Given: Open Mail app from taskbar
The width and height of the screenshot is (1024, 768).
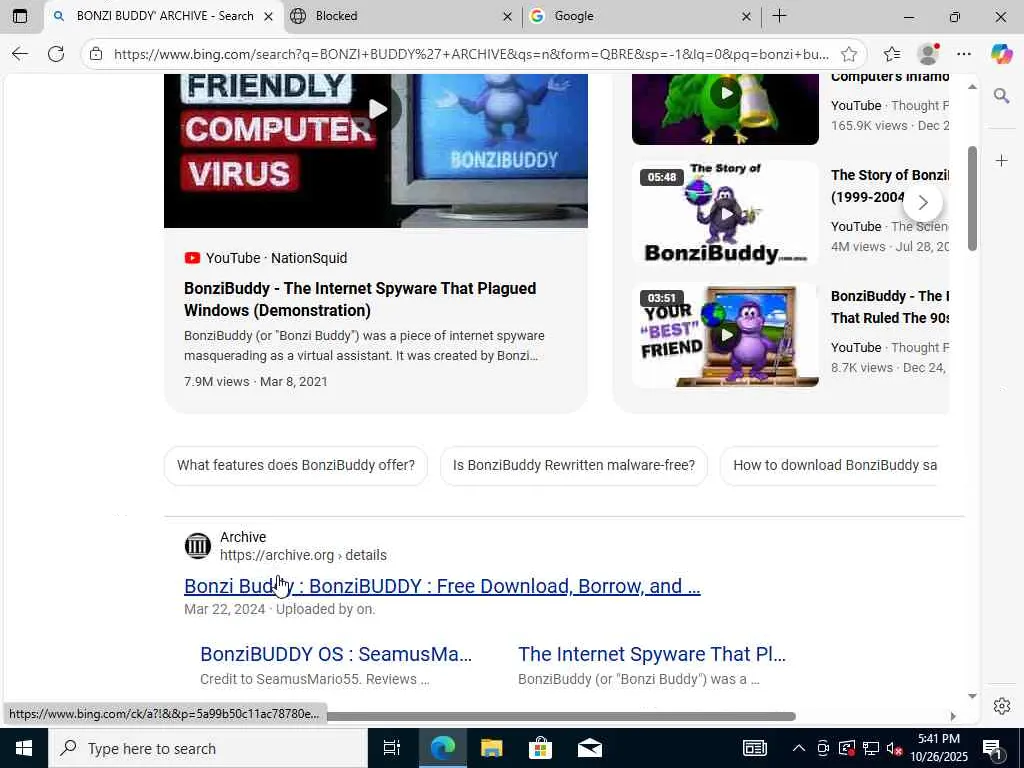Looking at the screenshot, I should coord(590,748).
